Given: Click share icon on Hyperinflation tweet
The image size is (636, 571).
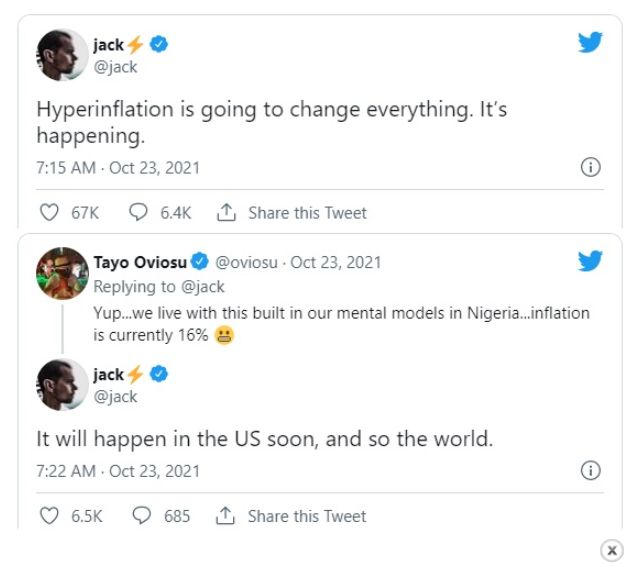Looking at the screenshot, I should [x=226, y=212].
